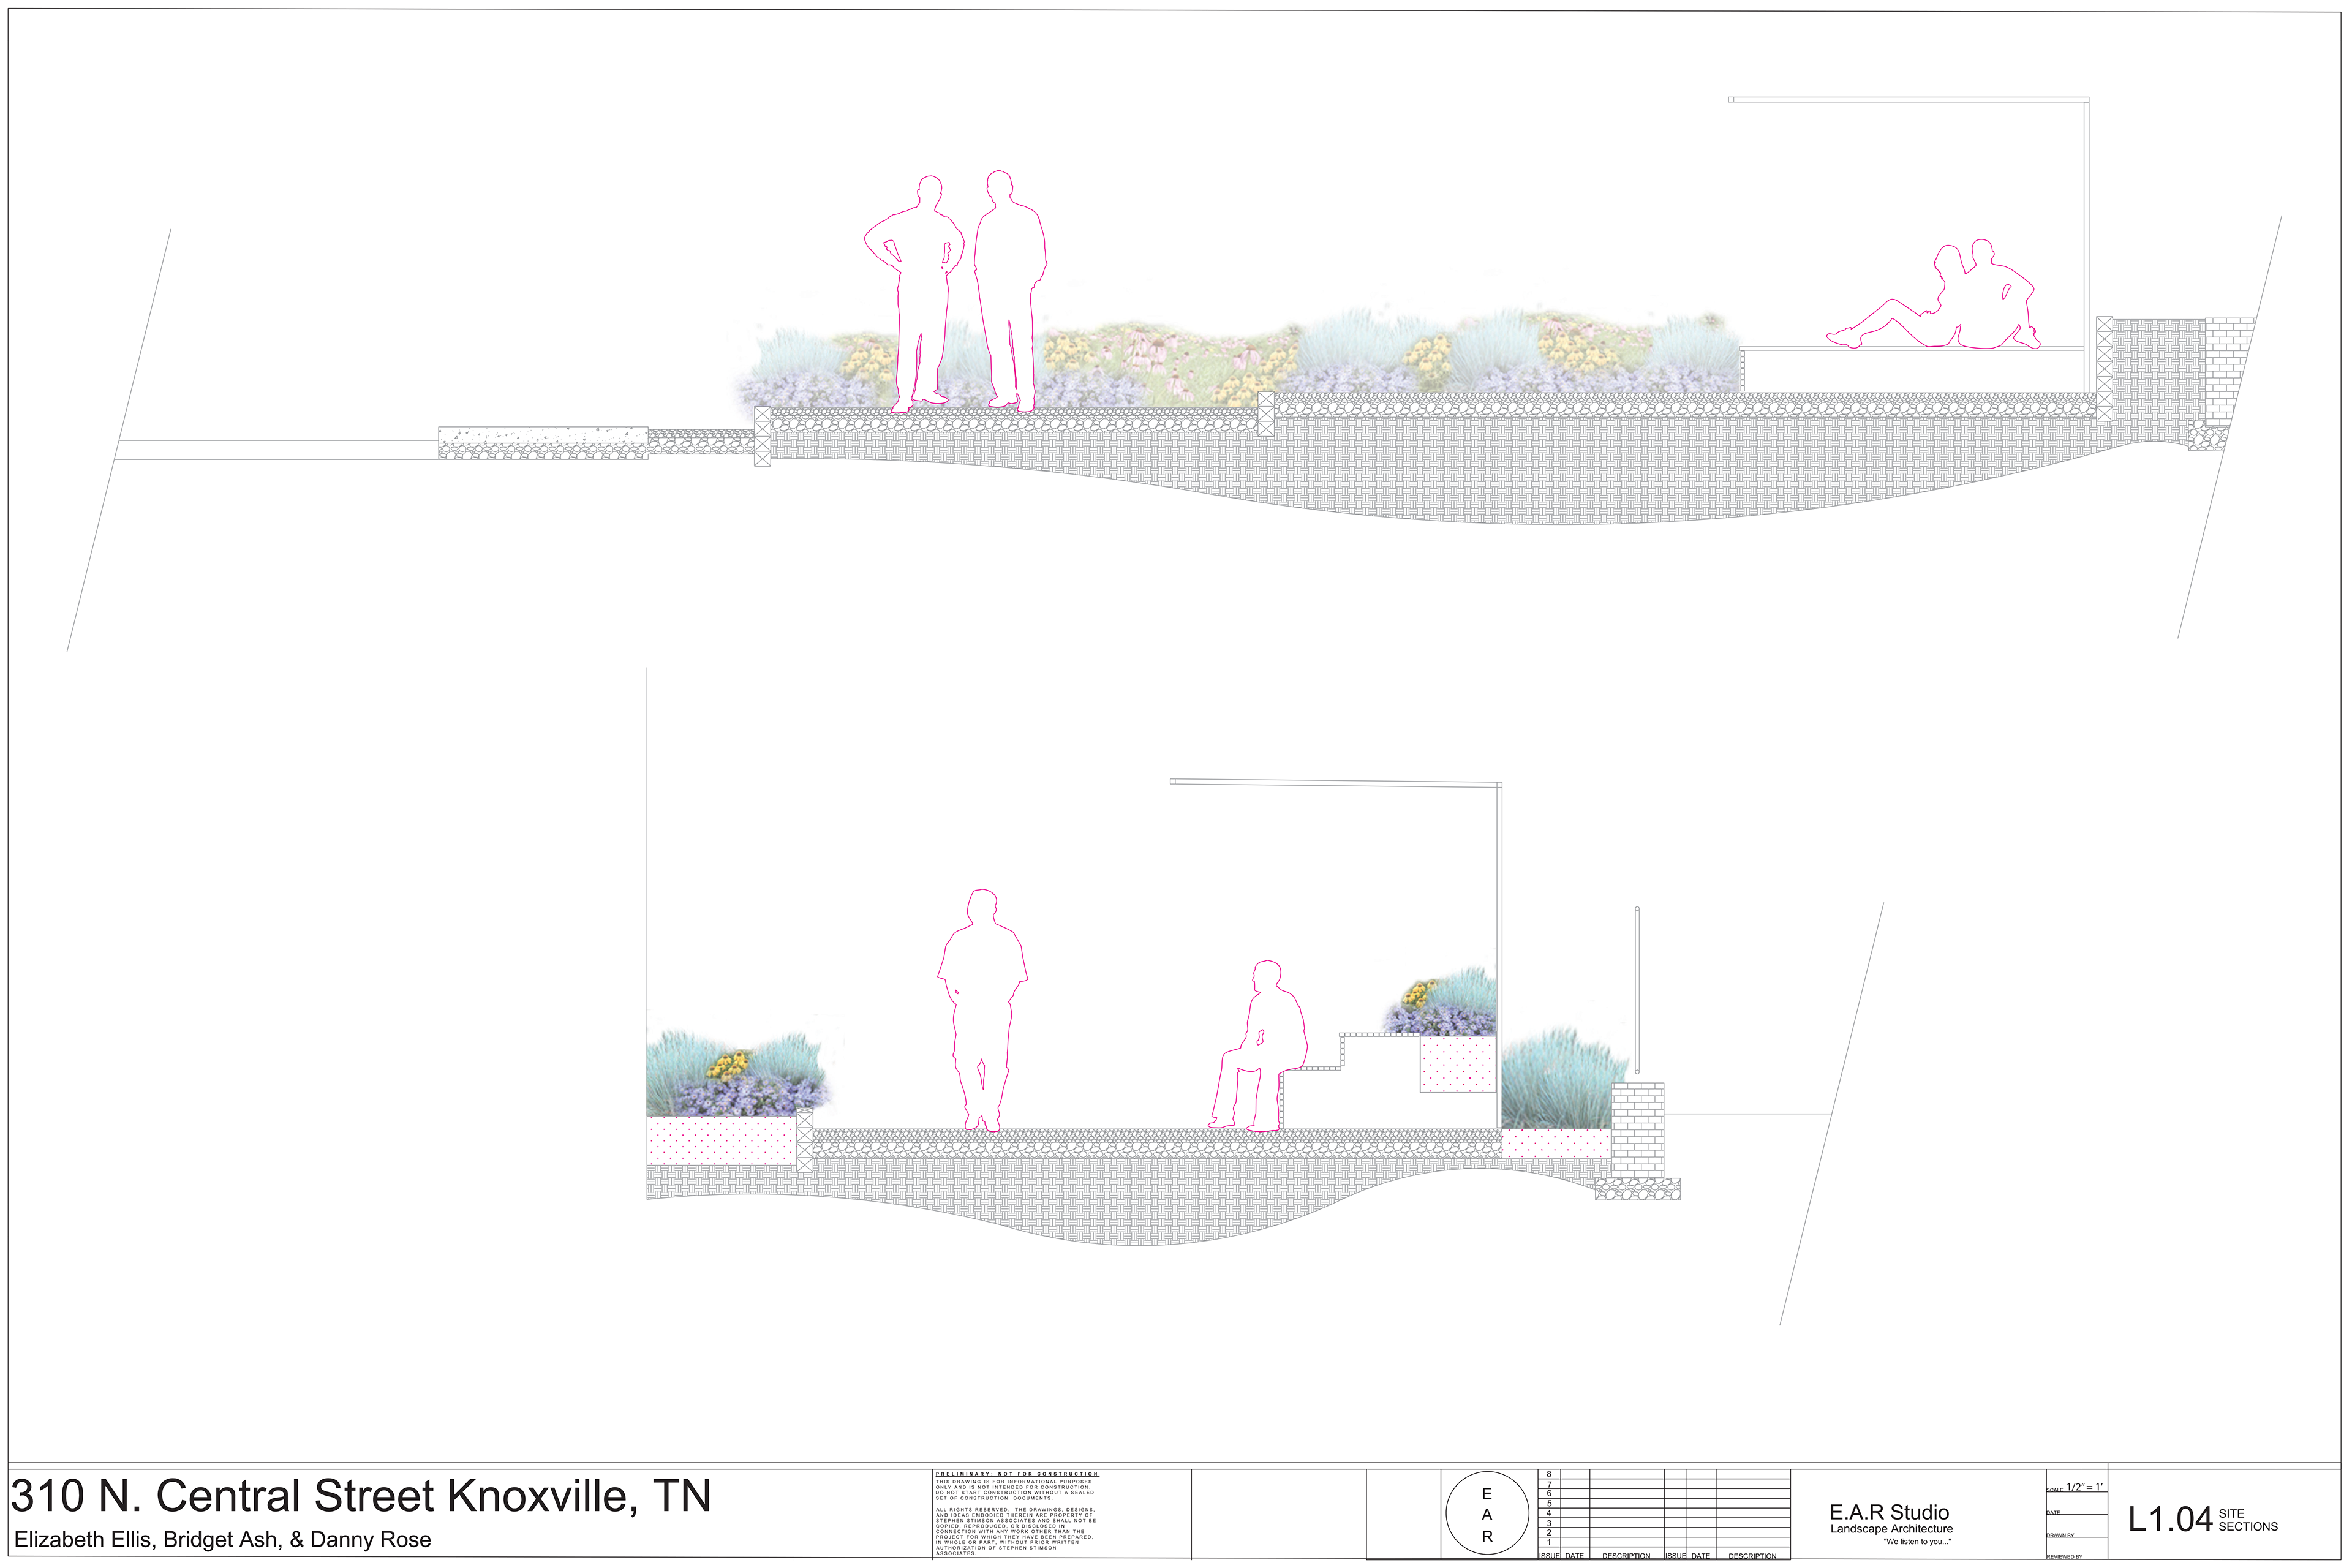The image size is (2352, 1568).
Task: Click the 310 N. Central Street address
Action: click(360, 1496)
